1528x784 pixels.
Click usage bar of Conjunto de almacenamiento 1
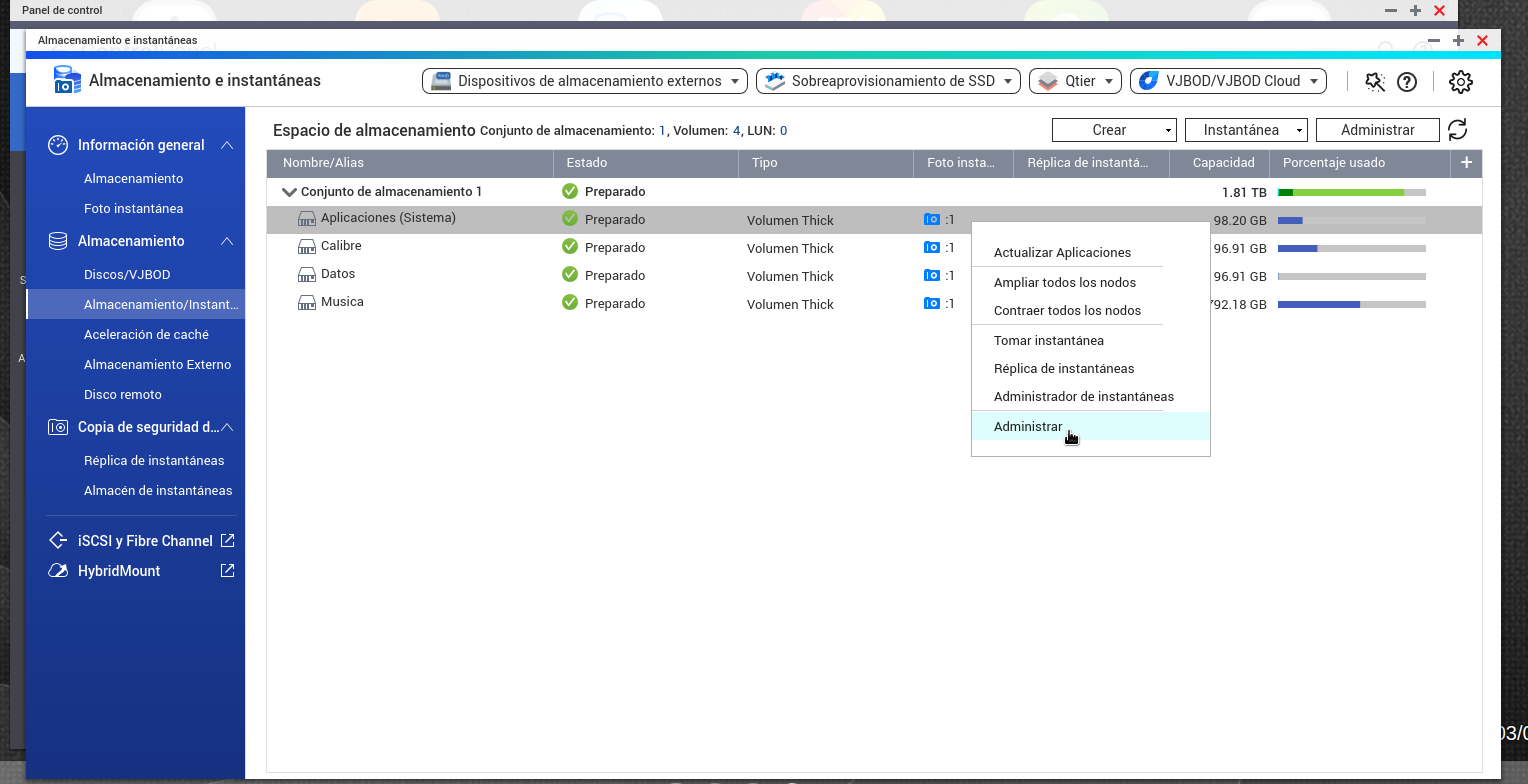[1351, 192]
